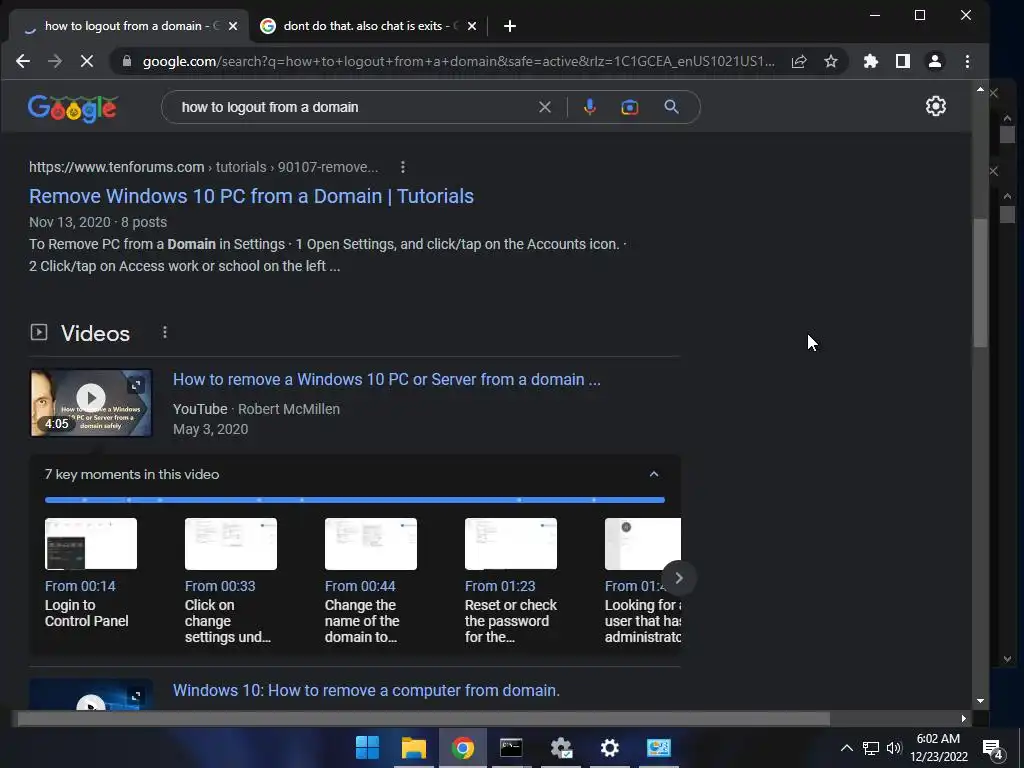
Task: Bookmark this page with star icon
Action: (x=831, y=61)
